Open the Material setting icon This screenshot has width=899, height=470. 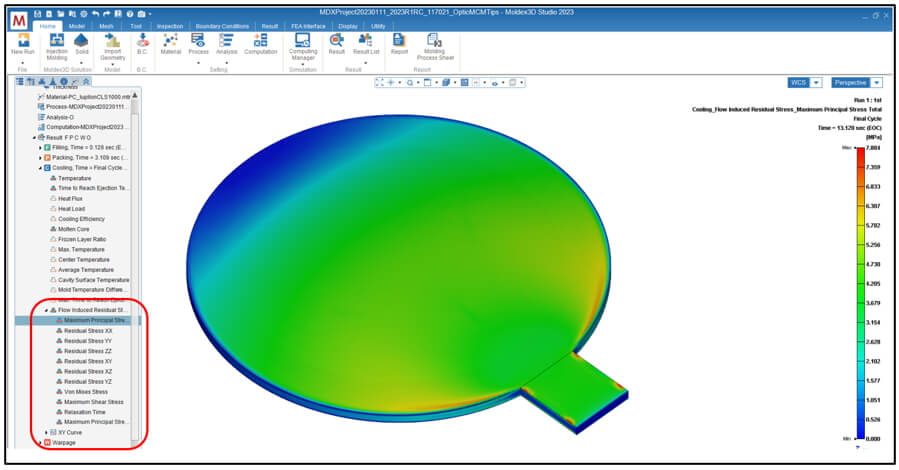coord(170,40)
